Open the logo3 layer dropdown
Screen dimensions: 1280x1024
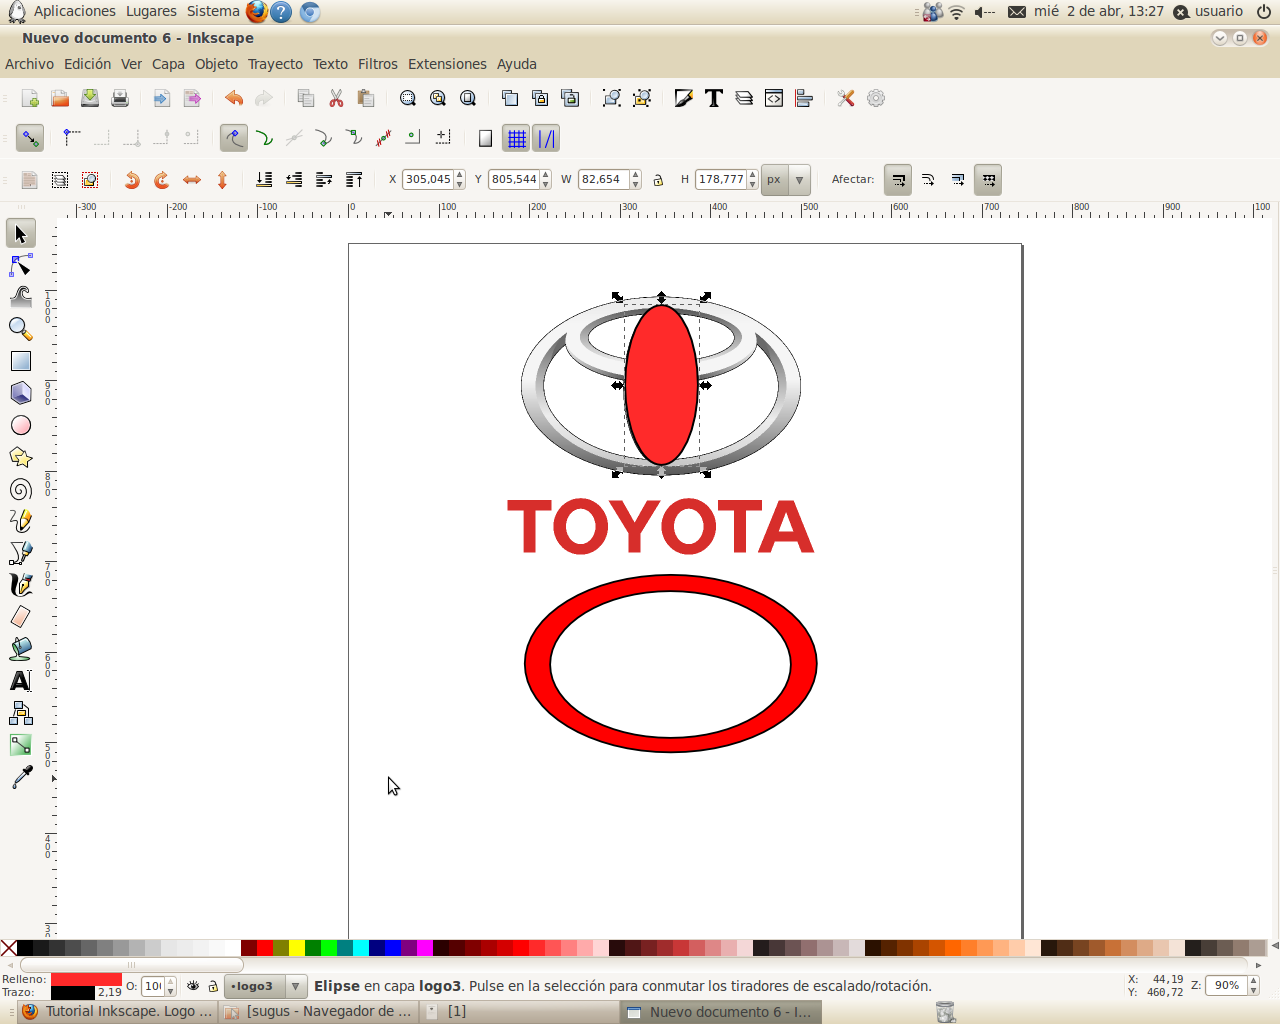coord(265,986)
